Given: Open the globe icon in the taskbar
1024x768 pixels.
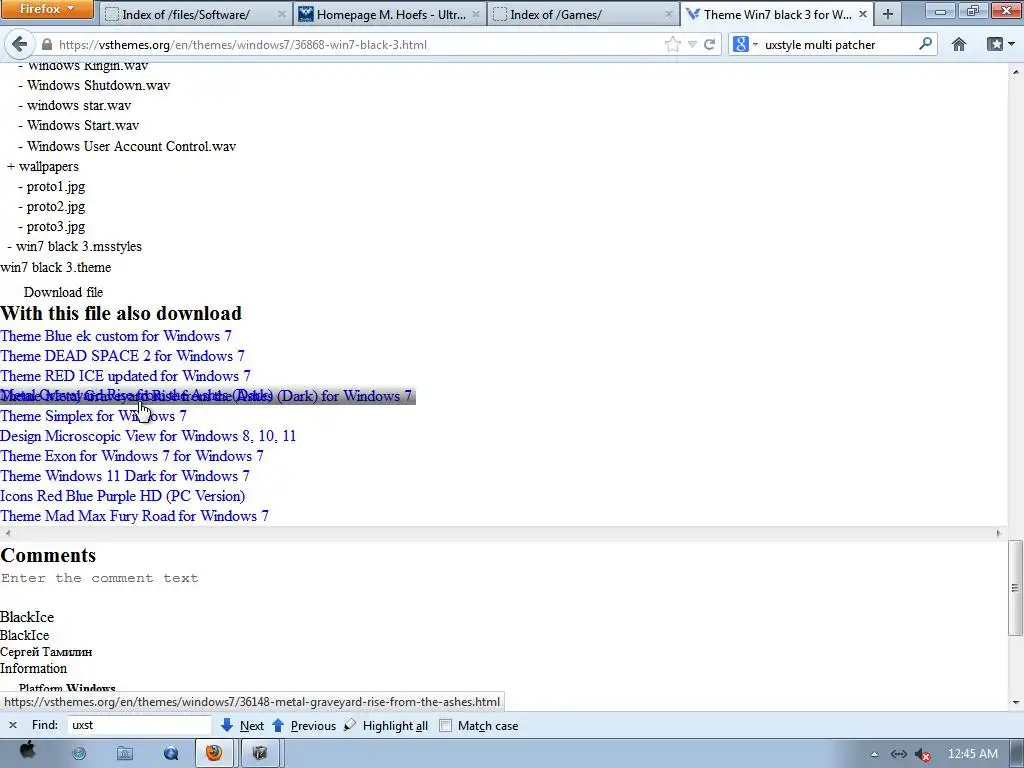Looking at the screenshot, I should (79, 753).
